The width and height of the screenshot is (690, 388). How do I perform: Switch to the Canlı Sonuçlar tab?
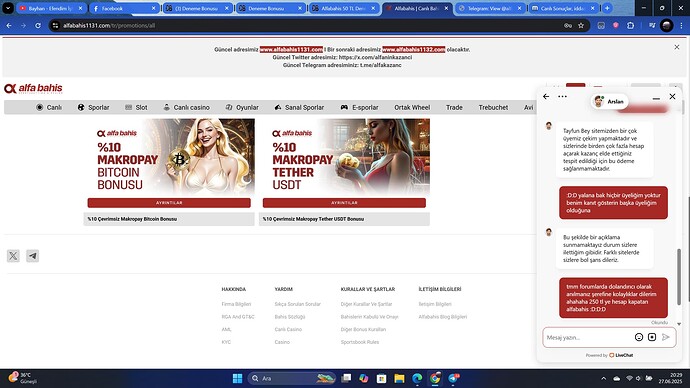click(x=563, y=8)
